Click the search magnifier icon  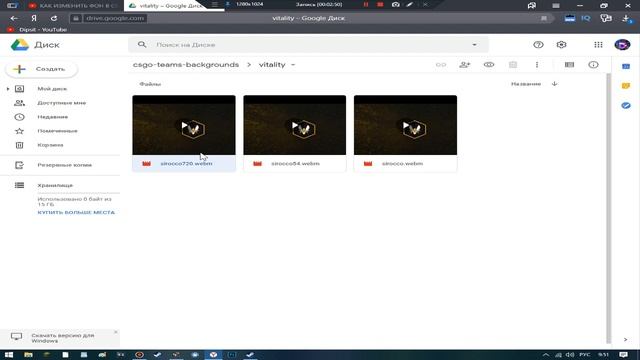[x=142, y=44]
